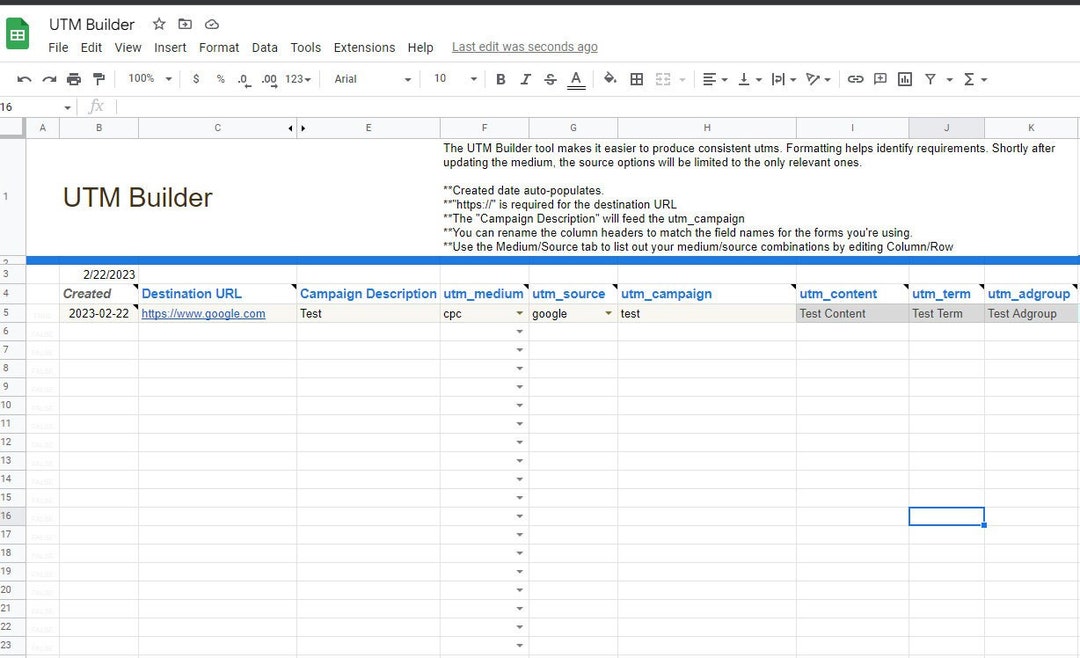Click the Create a filter icon
1080x658 pixels.
(x=929, y=79)
